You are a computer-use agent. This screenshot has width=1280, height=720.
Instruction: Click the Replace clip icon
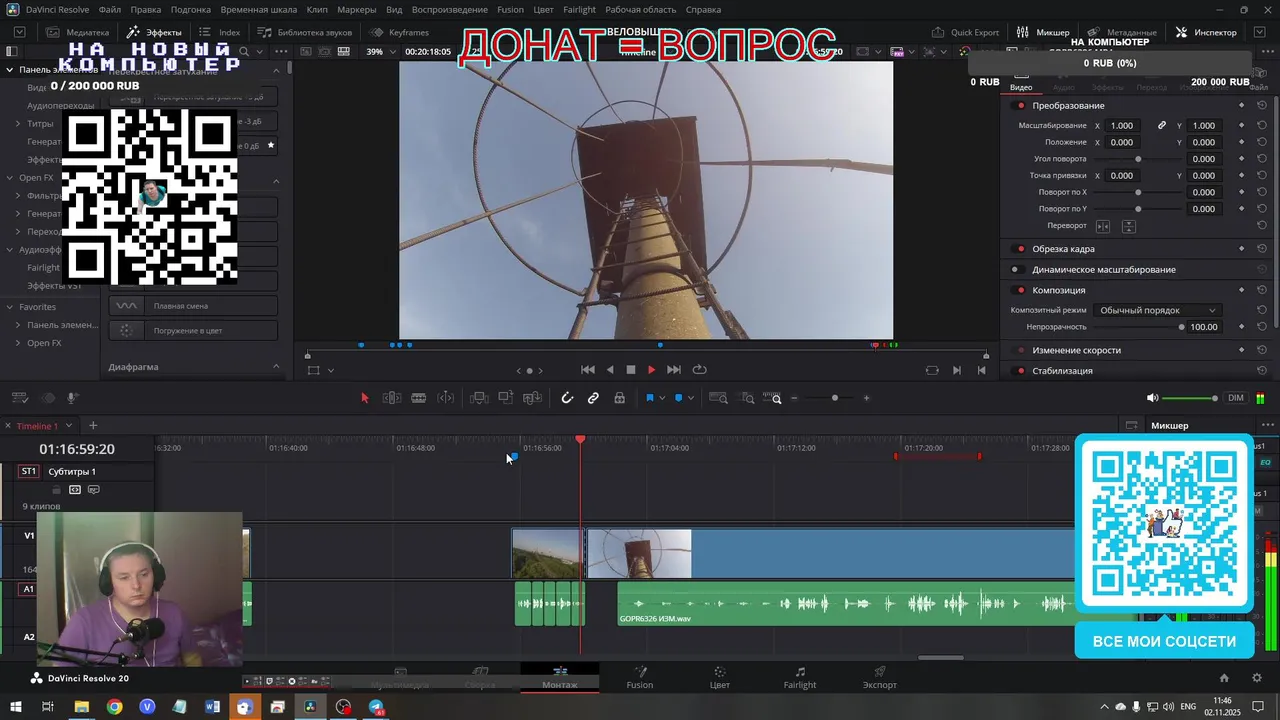533,398
